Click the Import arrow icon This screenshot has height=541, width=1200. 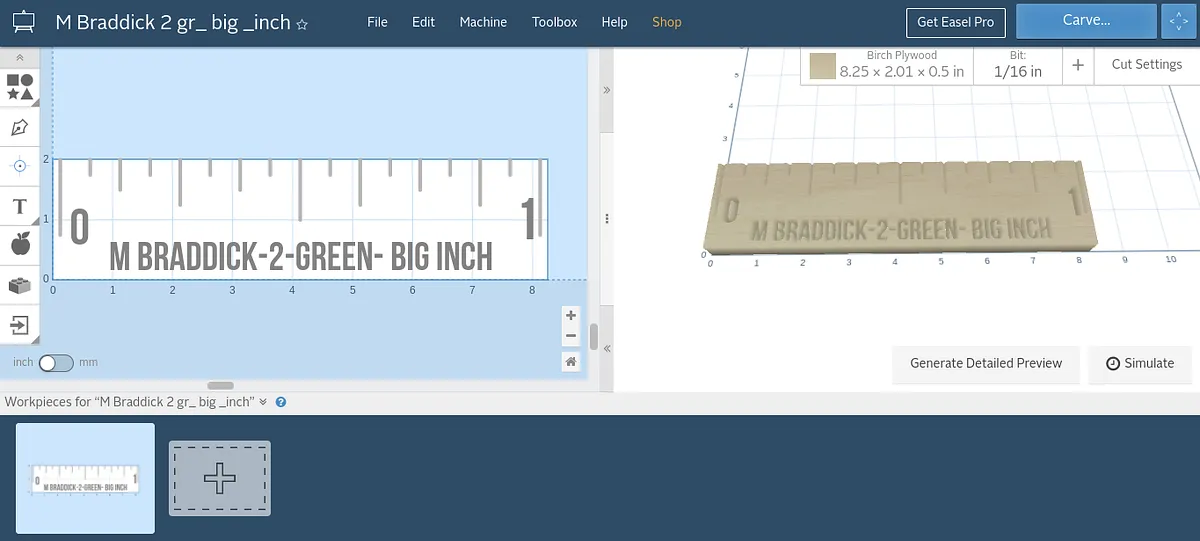(x=19, y=324)
